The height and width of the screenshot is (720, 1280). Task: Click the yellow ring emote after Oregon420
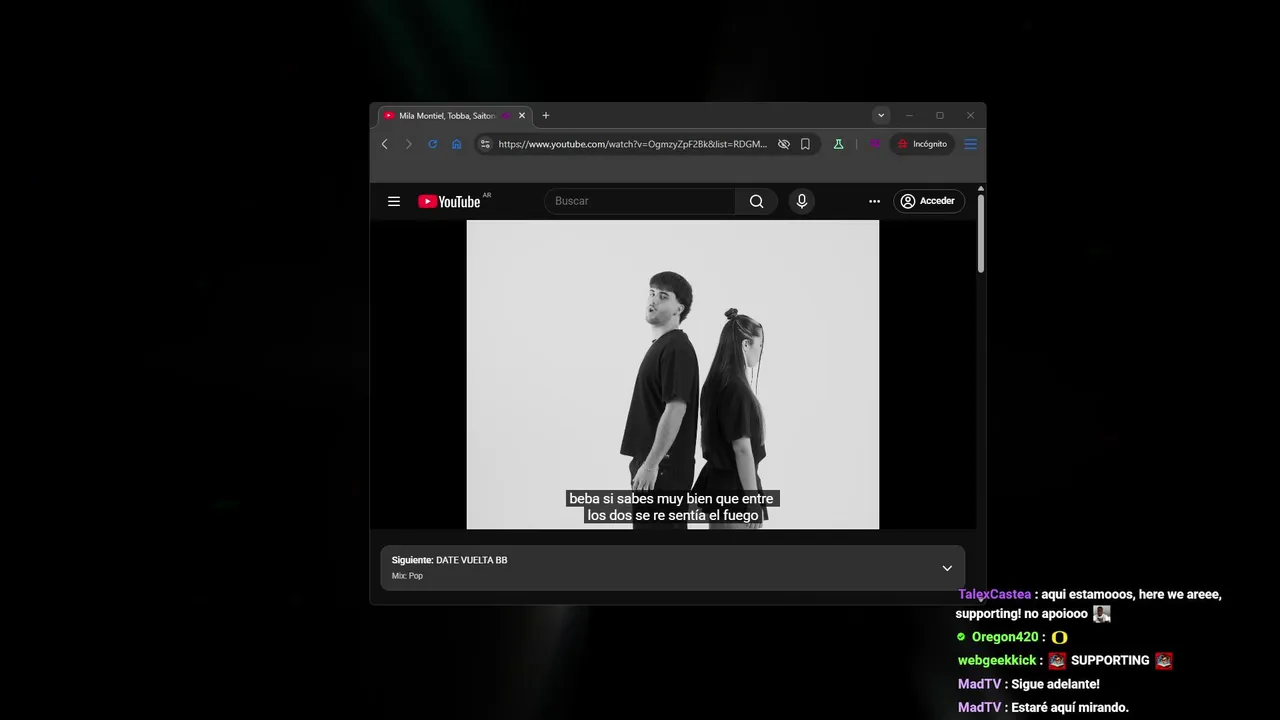click(x=1060, y=637)
